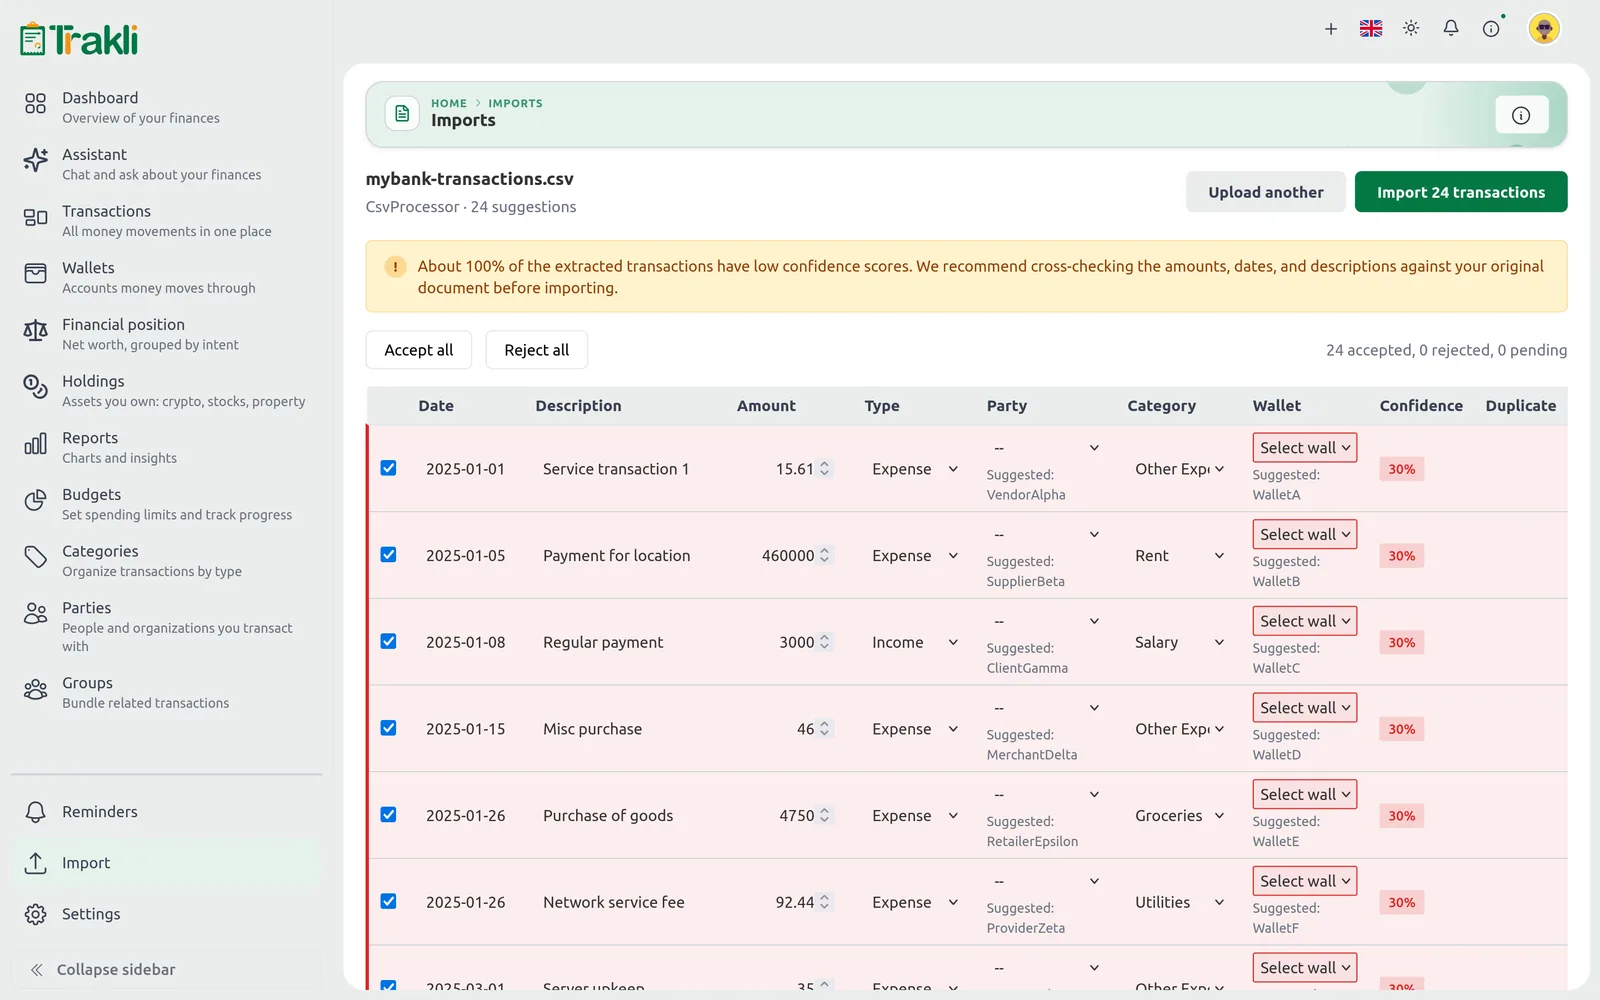Image resolution: width=1600 pixels, height=1000 pixels.
Task: Click the info button in Imports banner
Action: (x=1521, y=115)
